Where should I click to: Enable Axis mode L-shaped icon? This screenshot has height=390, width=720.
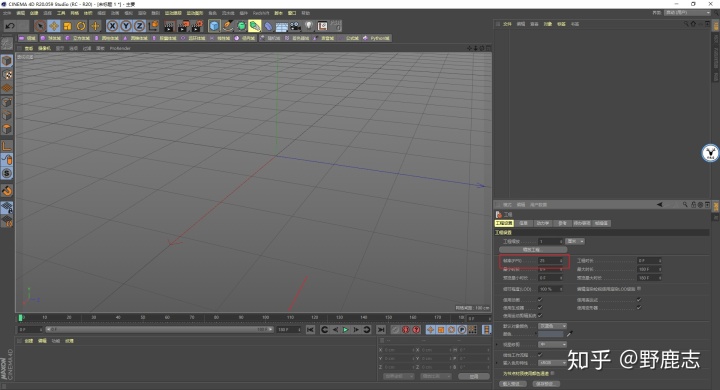(x=7, y=146)
